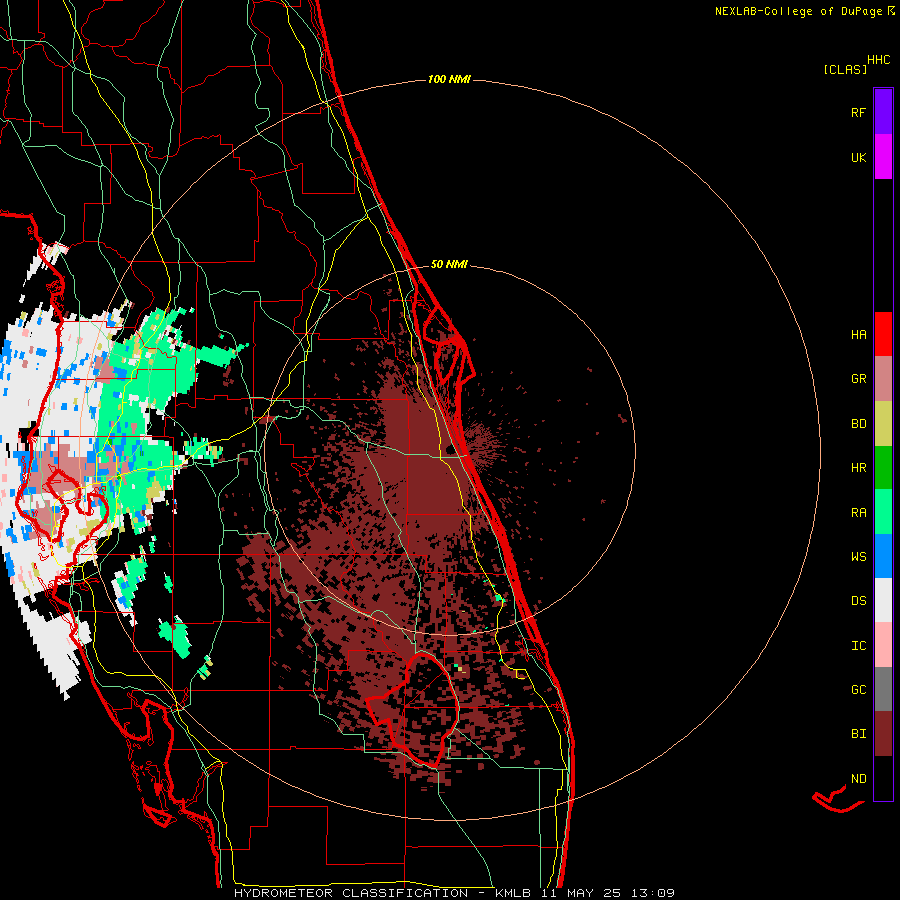Click the [CLAS] units label

click(x=845, y=69)
